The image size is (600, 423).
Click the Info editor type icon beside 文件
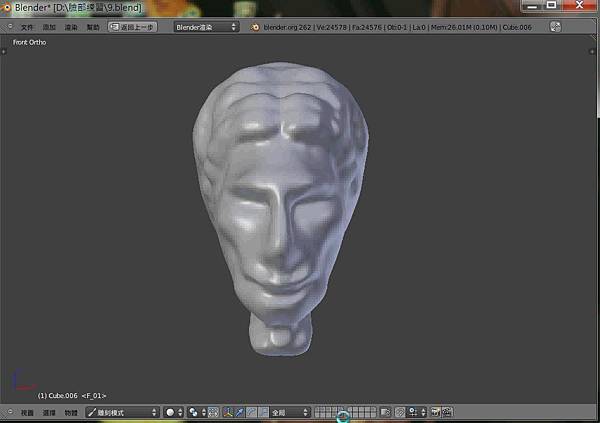coord(9,27)
